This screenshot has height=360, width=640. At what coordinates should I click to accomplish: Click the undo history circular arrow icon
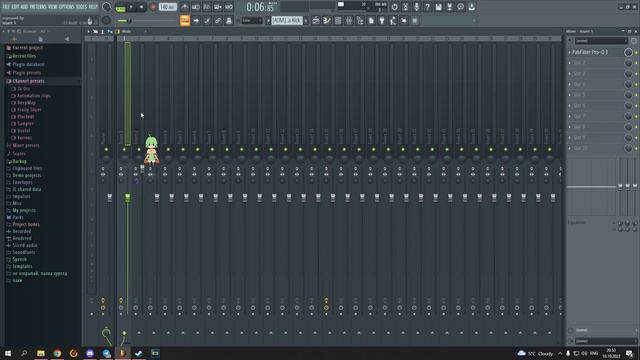tap(394, 7)
